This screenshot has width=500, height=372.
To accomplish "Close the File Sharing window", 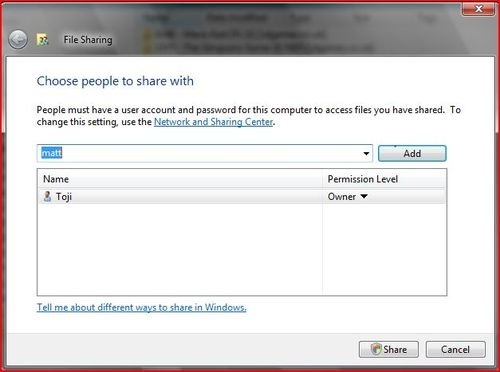I will click(x=478, y=9).
